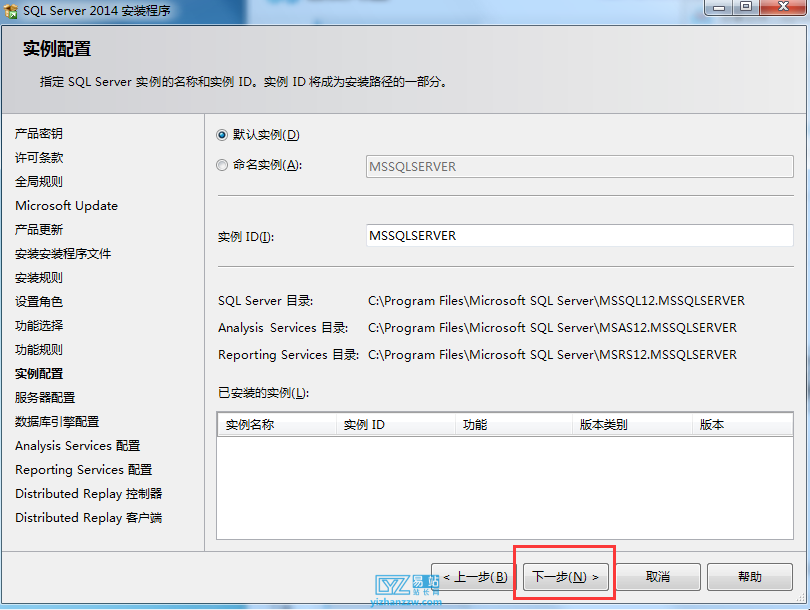Open Analysis Services 配置
810x610 pixels.
pyautogui.click(x=75, y=445)
